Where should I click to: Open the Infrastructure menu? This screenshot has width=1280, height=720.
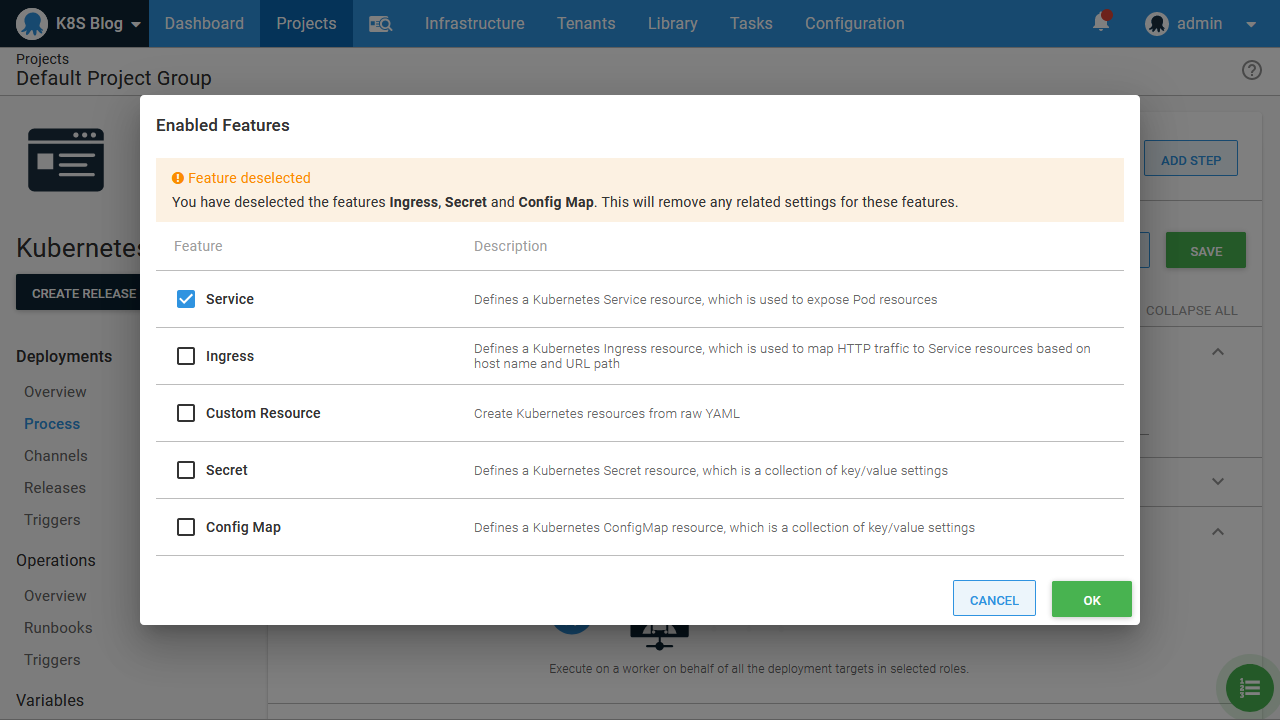pos(474,23)
